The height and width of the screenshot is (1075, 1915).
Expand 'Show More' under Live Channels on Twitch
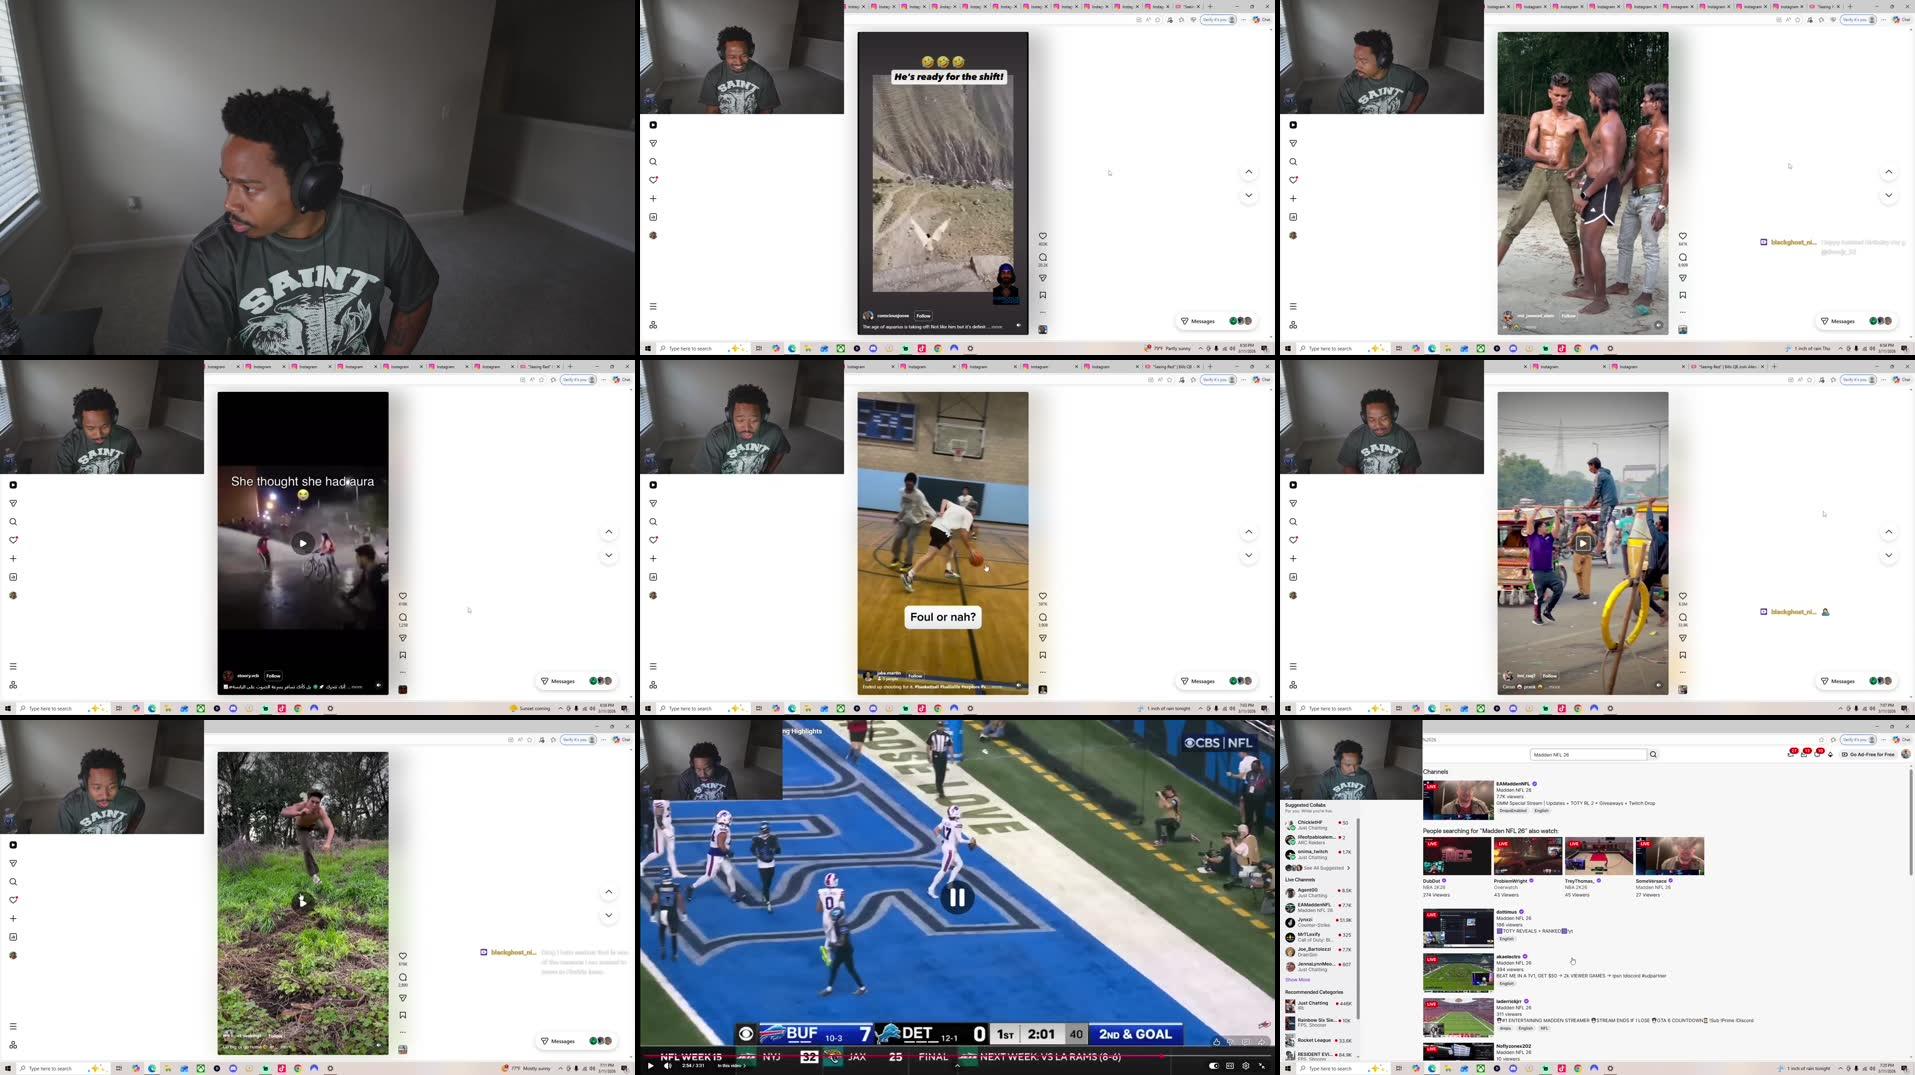[1297, 980]
